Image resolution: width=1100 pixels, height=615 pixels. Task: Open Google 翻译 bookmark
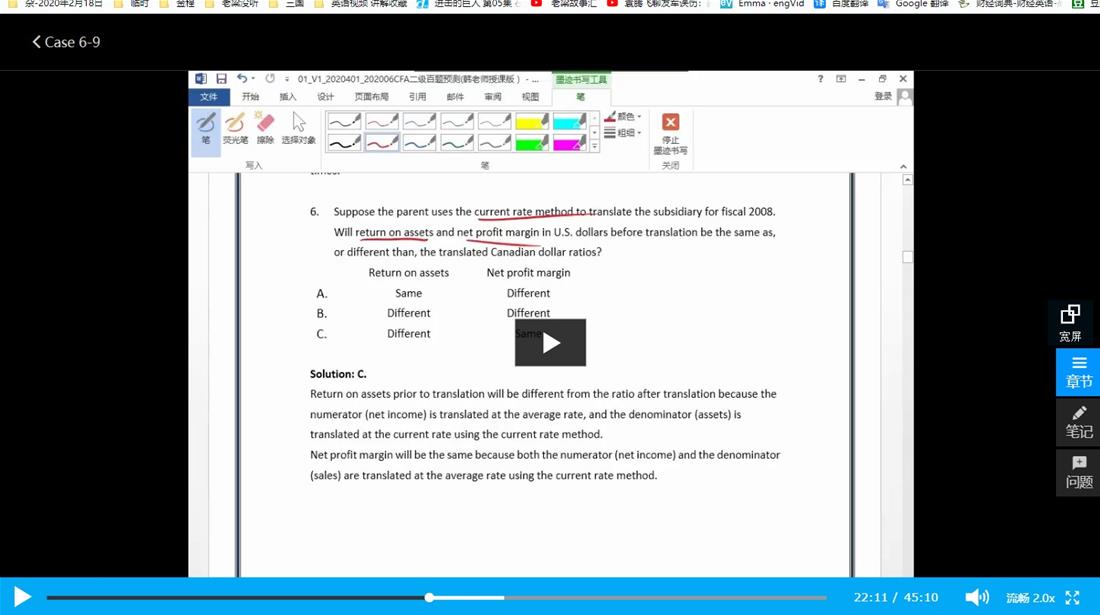point(915,4)
